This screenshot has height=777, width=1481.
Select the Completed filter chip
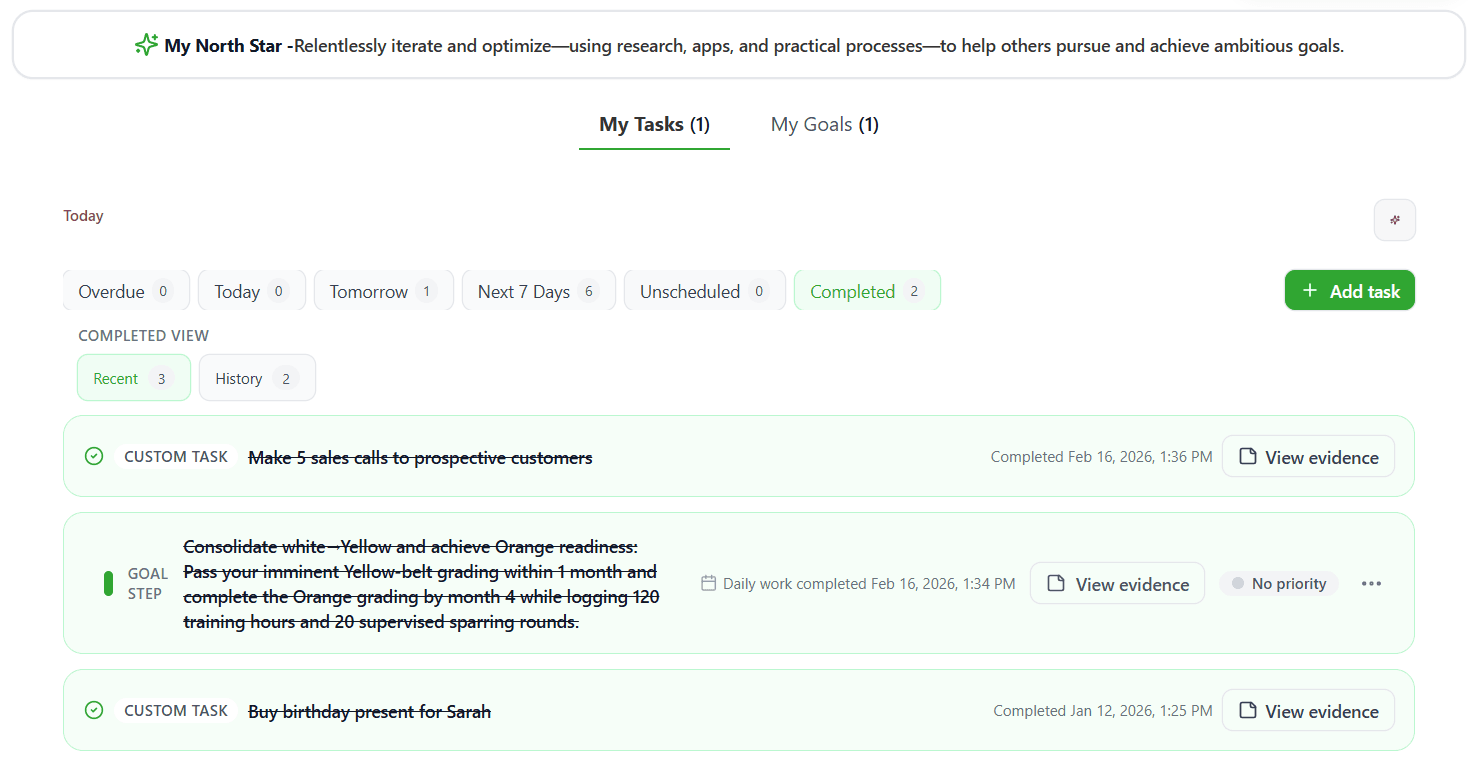tap(867, 290)
